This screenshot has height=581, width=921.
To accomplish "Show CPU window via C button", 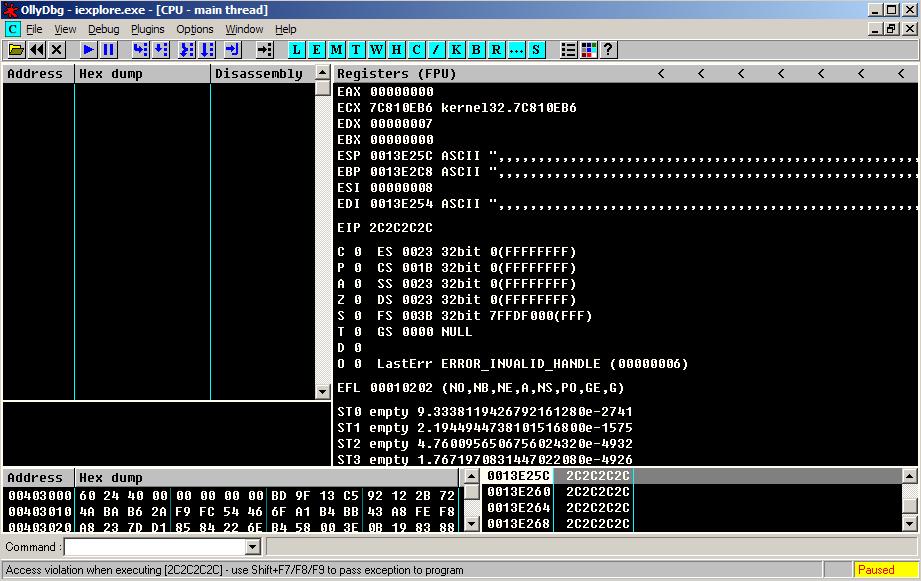I will tap(416, 50).
